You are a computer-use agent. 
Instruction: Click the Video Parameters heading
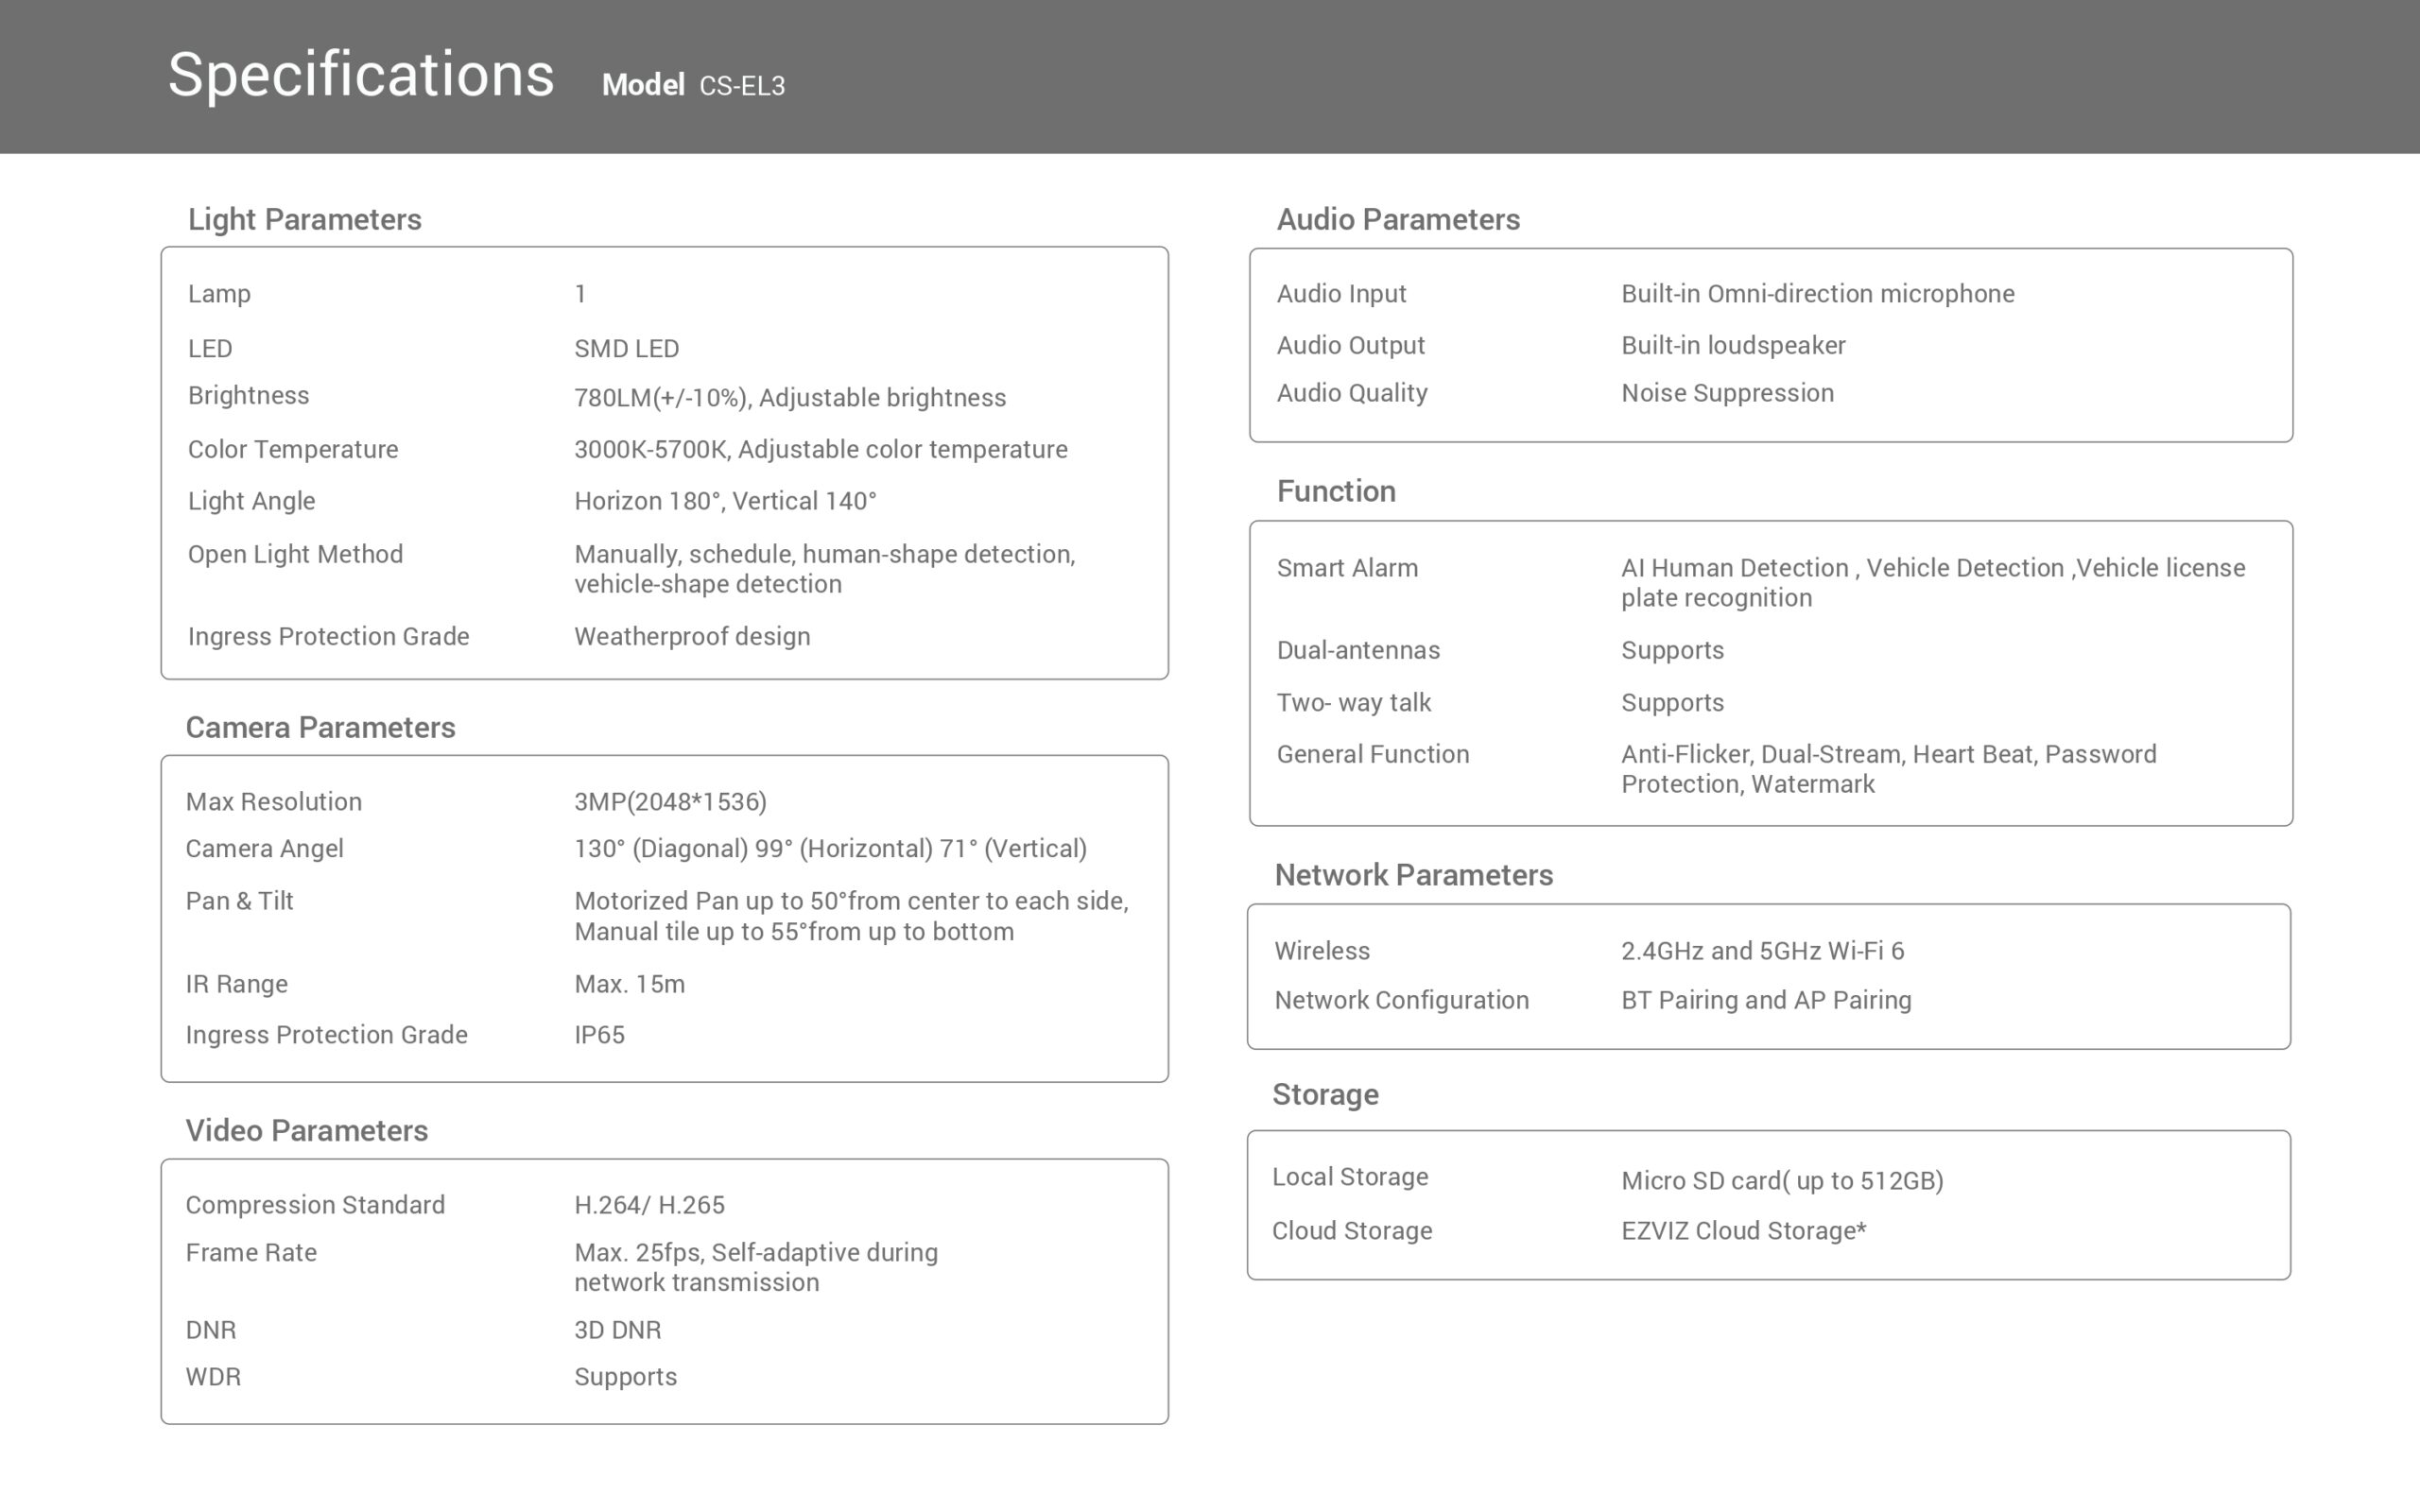click(x=306, y=1130)
